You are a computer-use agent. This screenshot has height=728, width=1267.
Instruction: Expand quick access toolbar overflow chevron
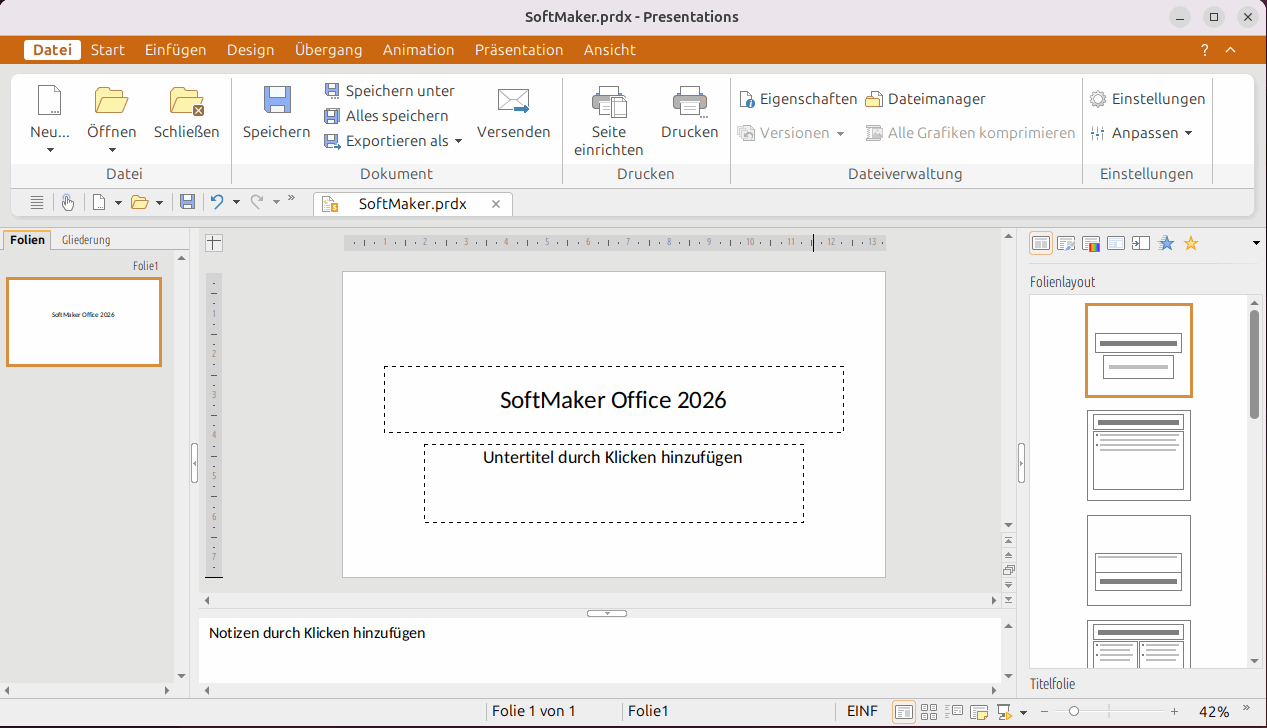click(291, 198)
